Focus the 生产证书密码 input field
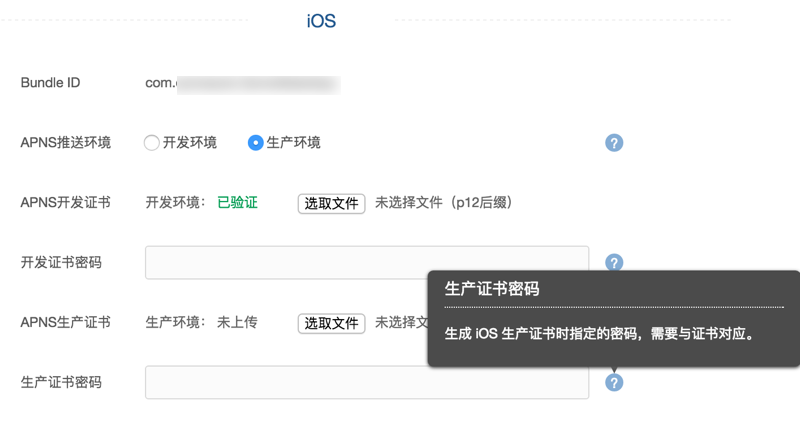 point(366,382)
